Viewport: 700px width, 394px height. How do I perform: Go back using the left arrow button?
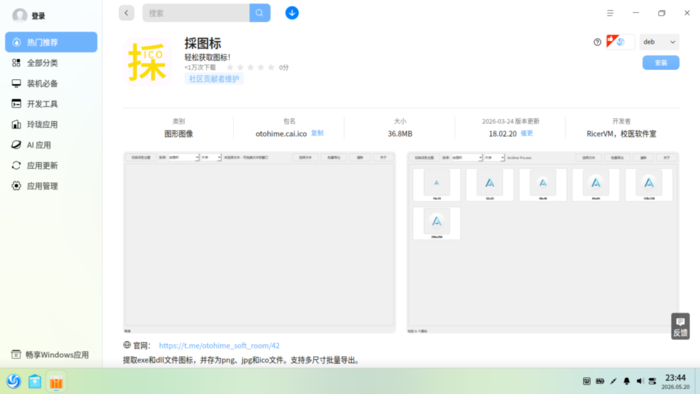(126, 13)
